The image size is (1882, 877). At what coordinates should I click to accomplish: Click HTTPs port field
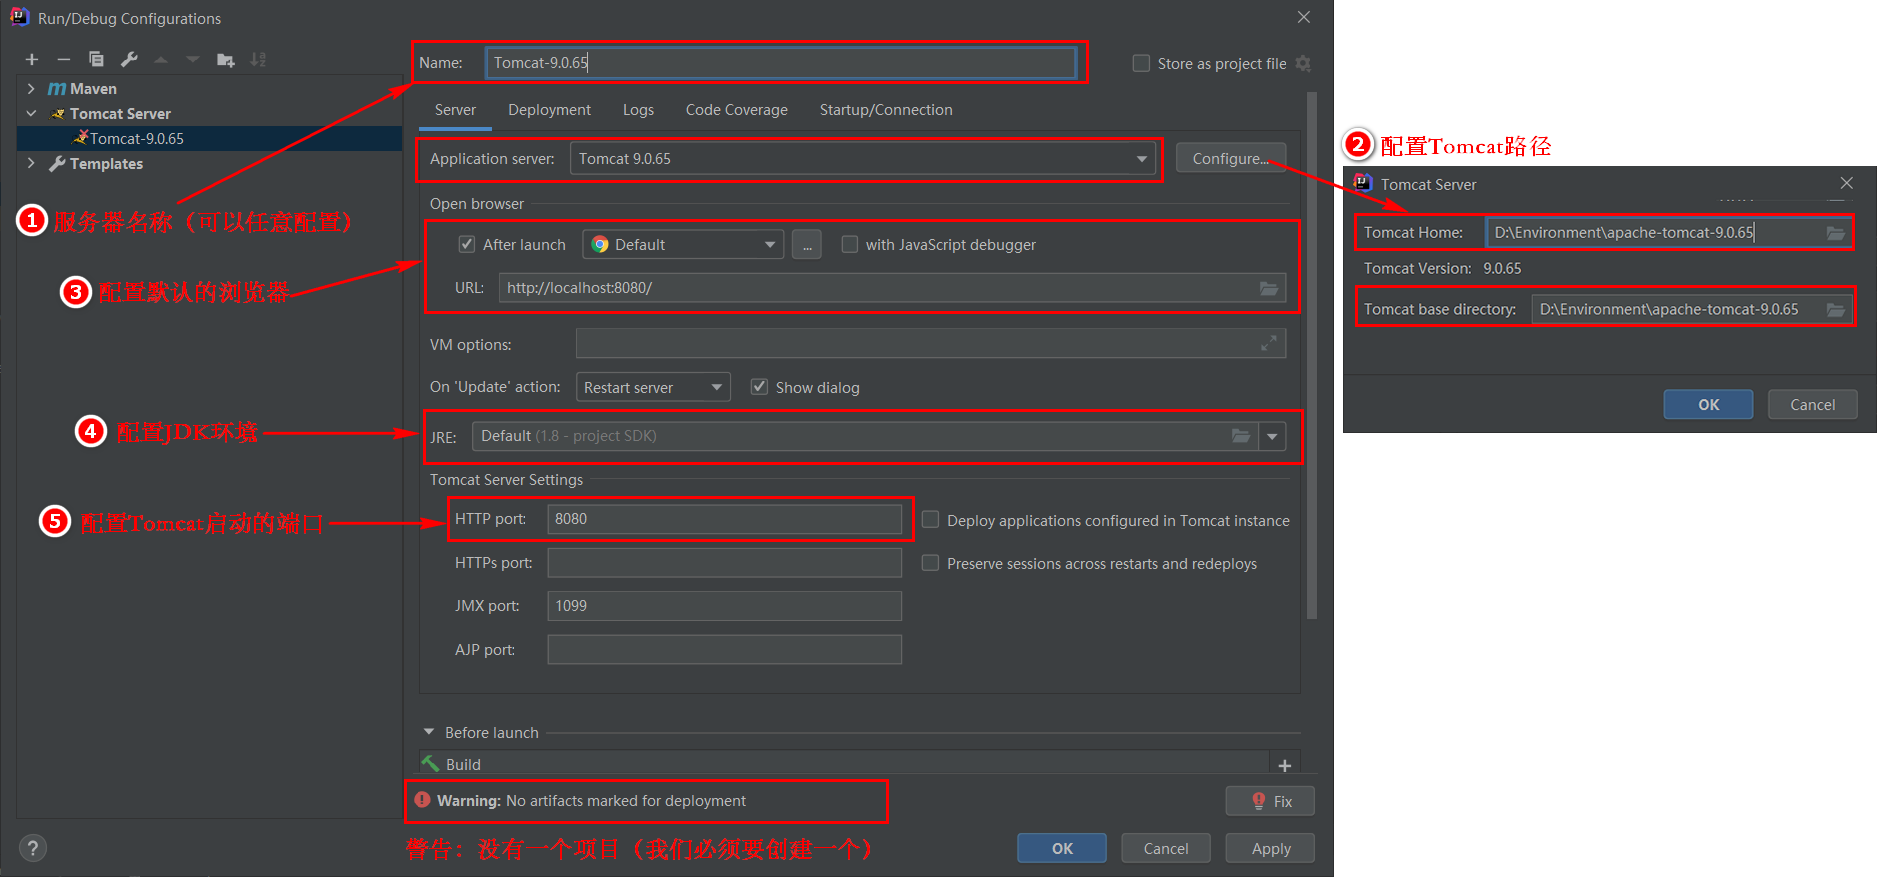click(724, 563)
